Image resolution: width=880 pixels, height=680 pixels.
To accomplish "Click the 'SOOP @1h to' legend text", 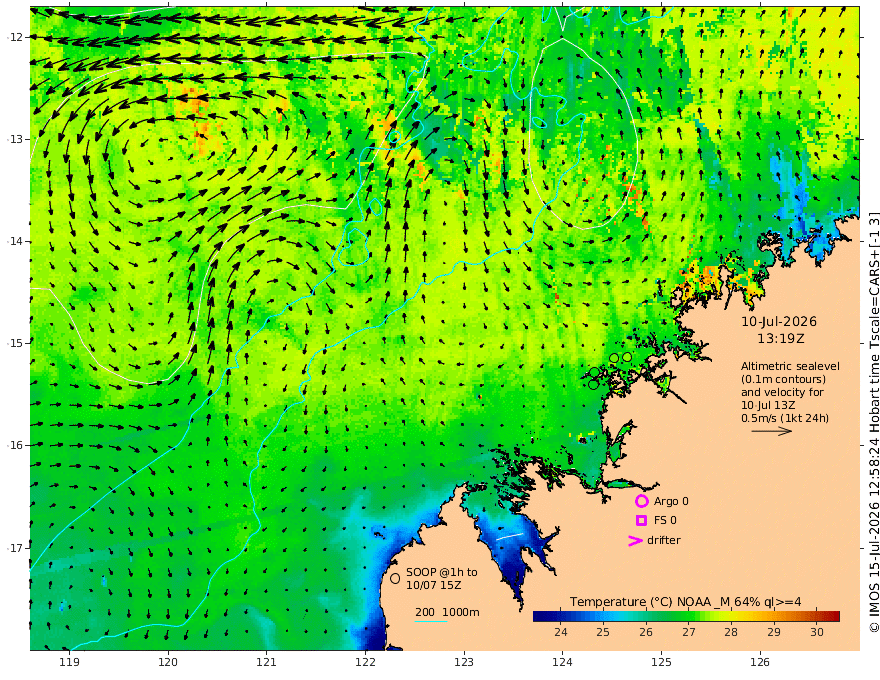I will 442,572.
